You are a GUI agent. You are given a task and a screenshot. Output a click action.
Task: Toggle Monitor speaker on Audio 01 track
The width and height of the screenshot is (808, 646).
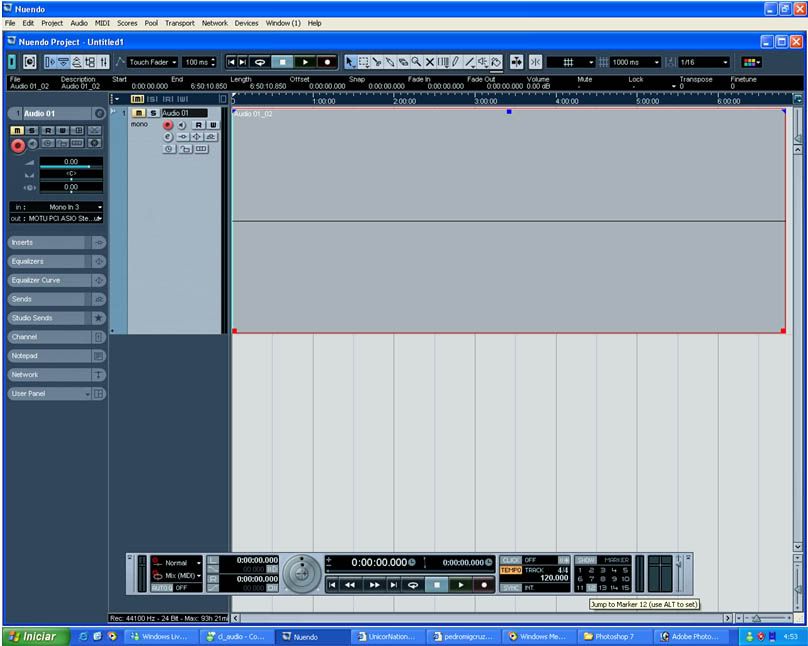coord(182,125)
